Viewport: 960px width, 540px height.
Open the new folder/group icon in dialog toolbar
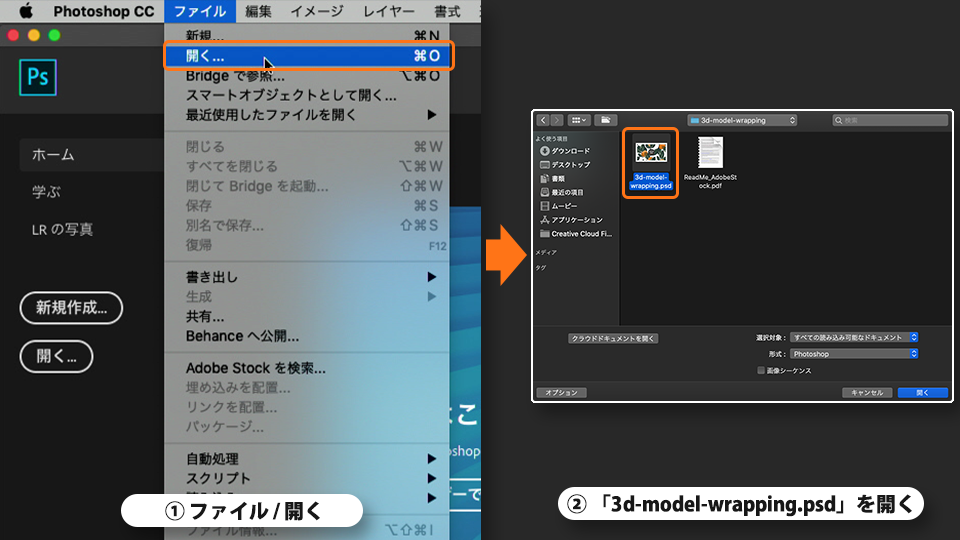tap(606, 120)
